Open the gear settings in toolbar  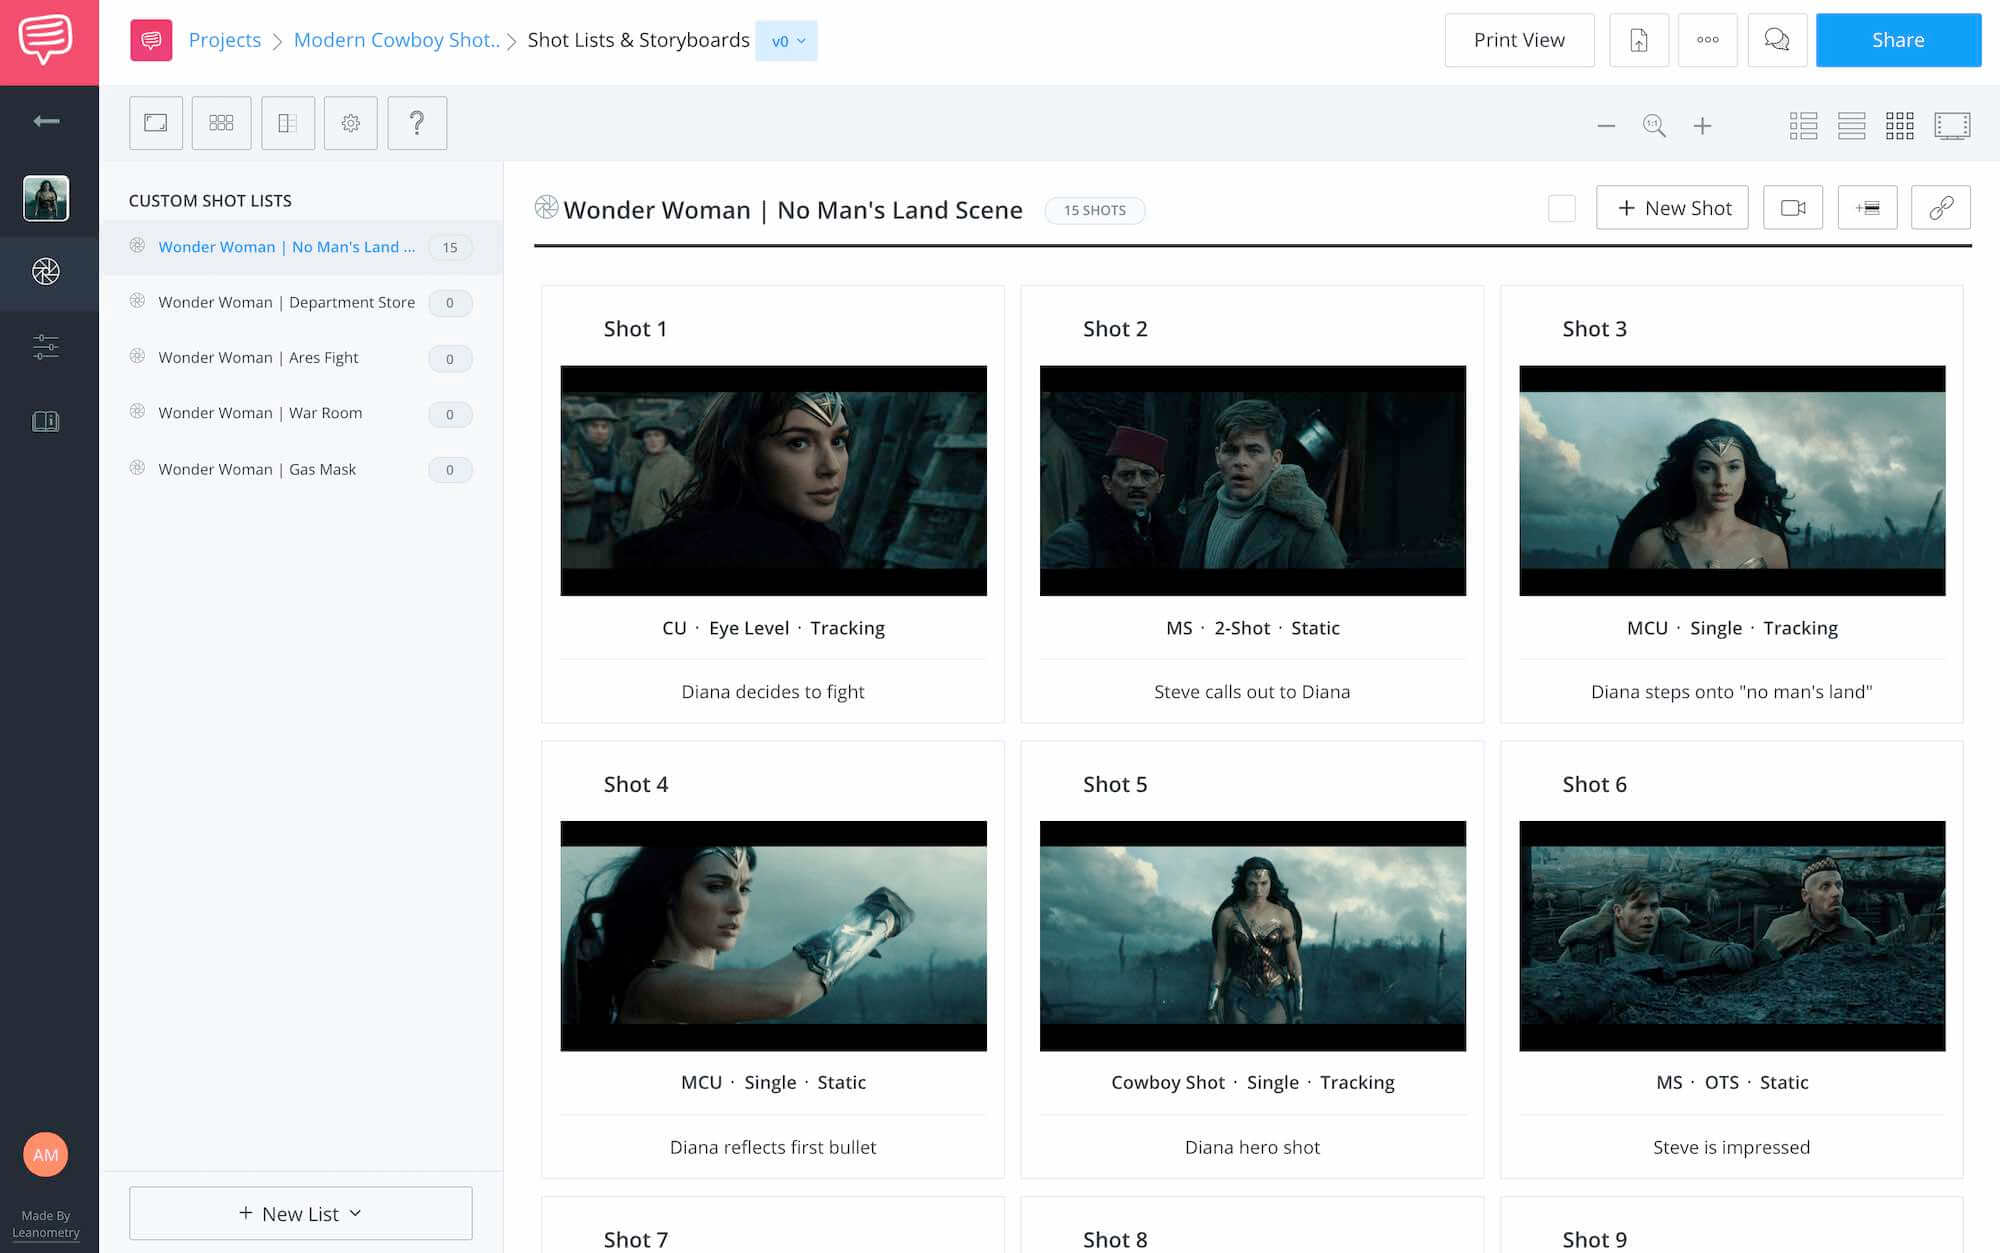click(350, 123)
